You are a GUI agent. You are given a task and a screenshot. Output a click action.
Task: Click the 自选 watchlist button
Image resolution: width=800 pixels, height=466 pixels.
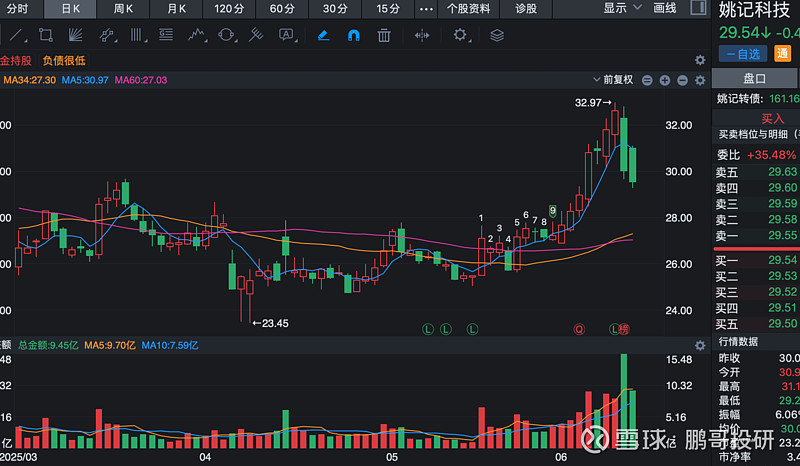coord(743,54)
